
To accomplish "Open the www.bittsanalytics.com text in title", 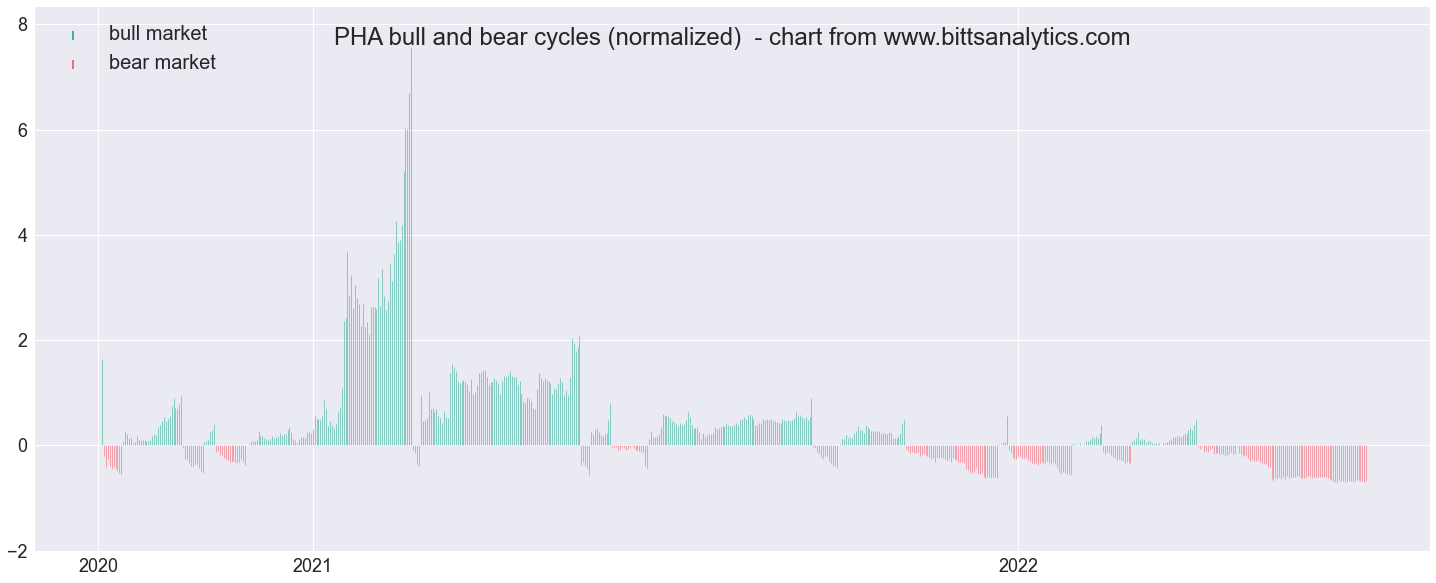I will [x=1003, y=37].
